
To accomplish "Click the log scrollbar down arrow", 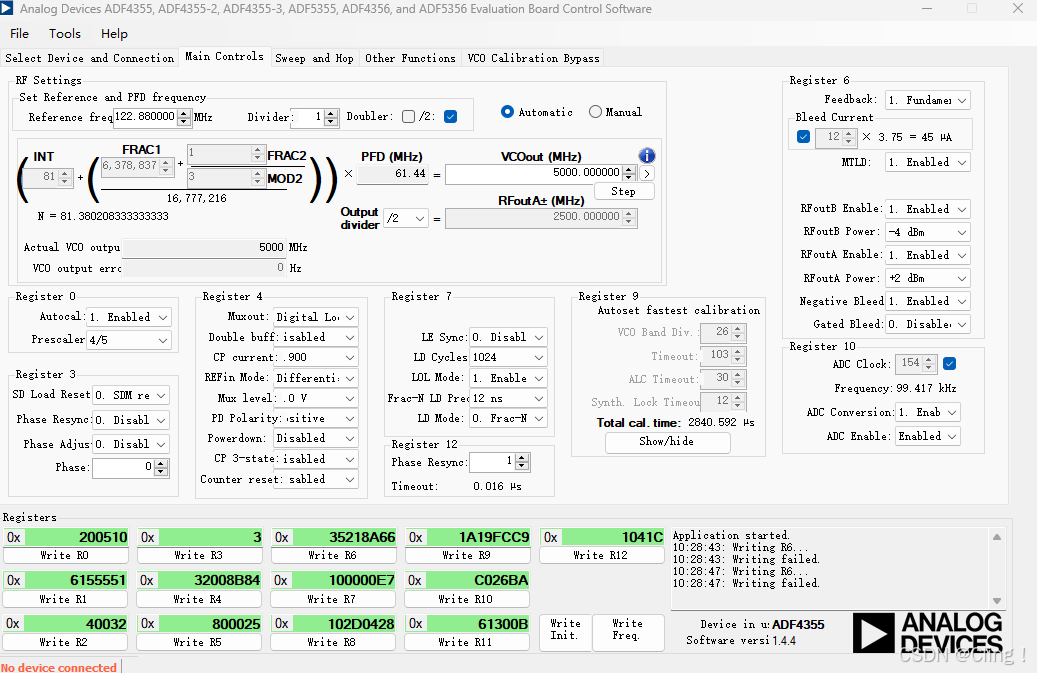I will coord(997,601).
